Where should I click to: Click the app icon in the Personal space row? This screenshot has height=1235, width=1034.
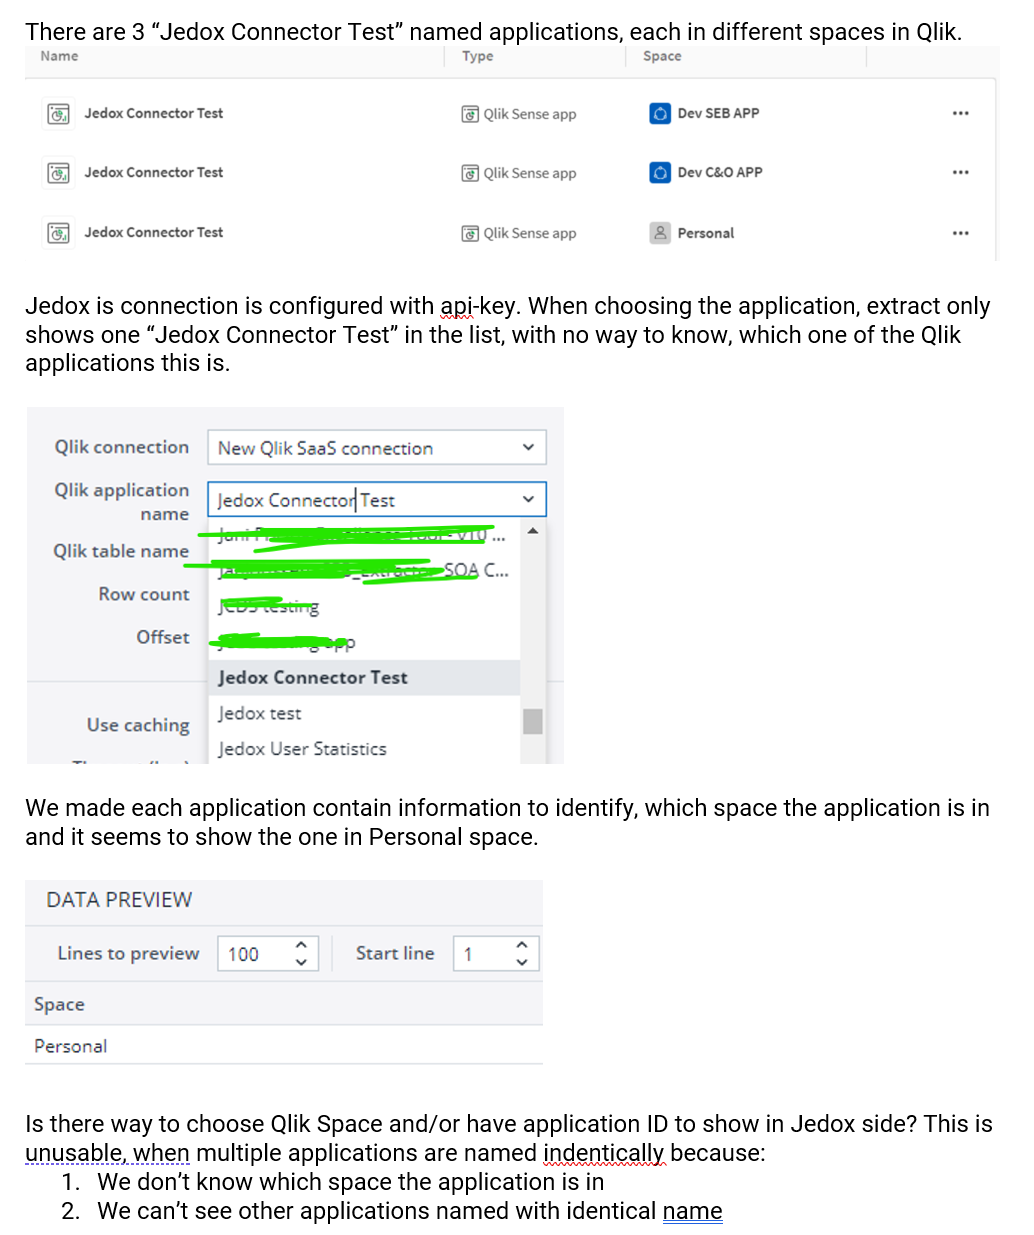[x=59, y=233]
